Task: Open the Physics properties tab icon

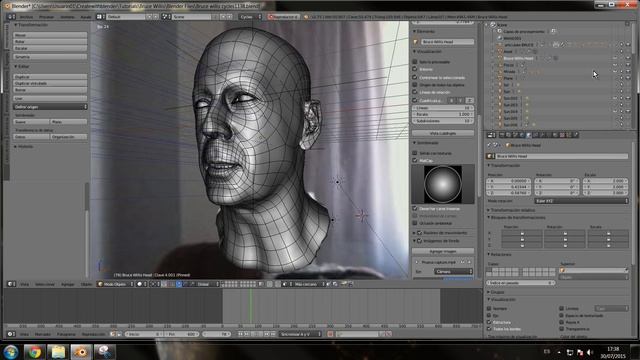Action: (x=576, y=135)
